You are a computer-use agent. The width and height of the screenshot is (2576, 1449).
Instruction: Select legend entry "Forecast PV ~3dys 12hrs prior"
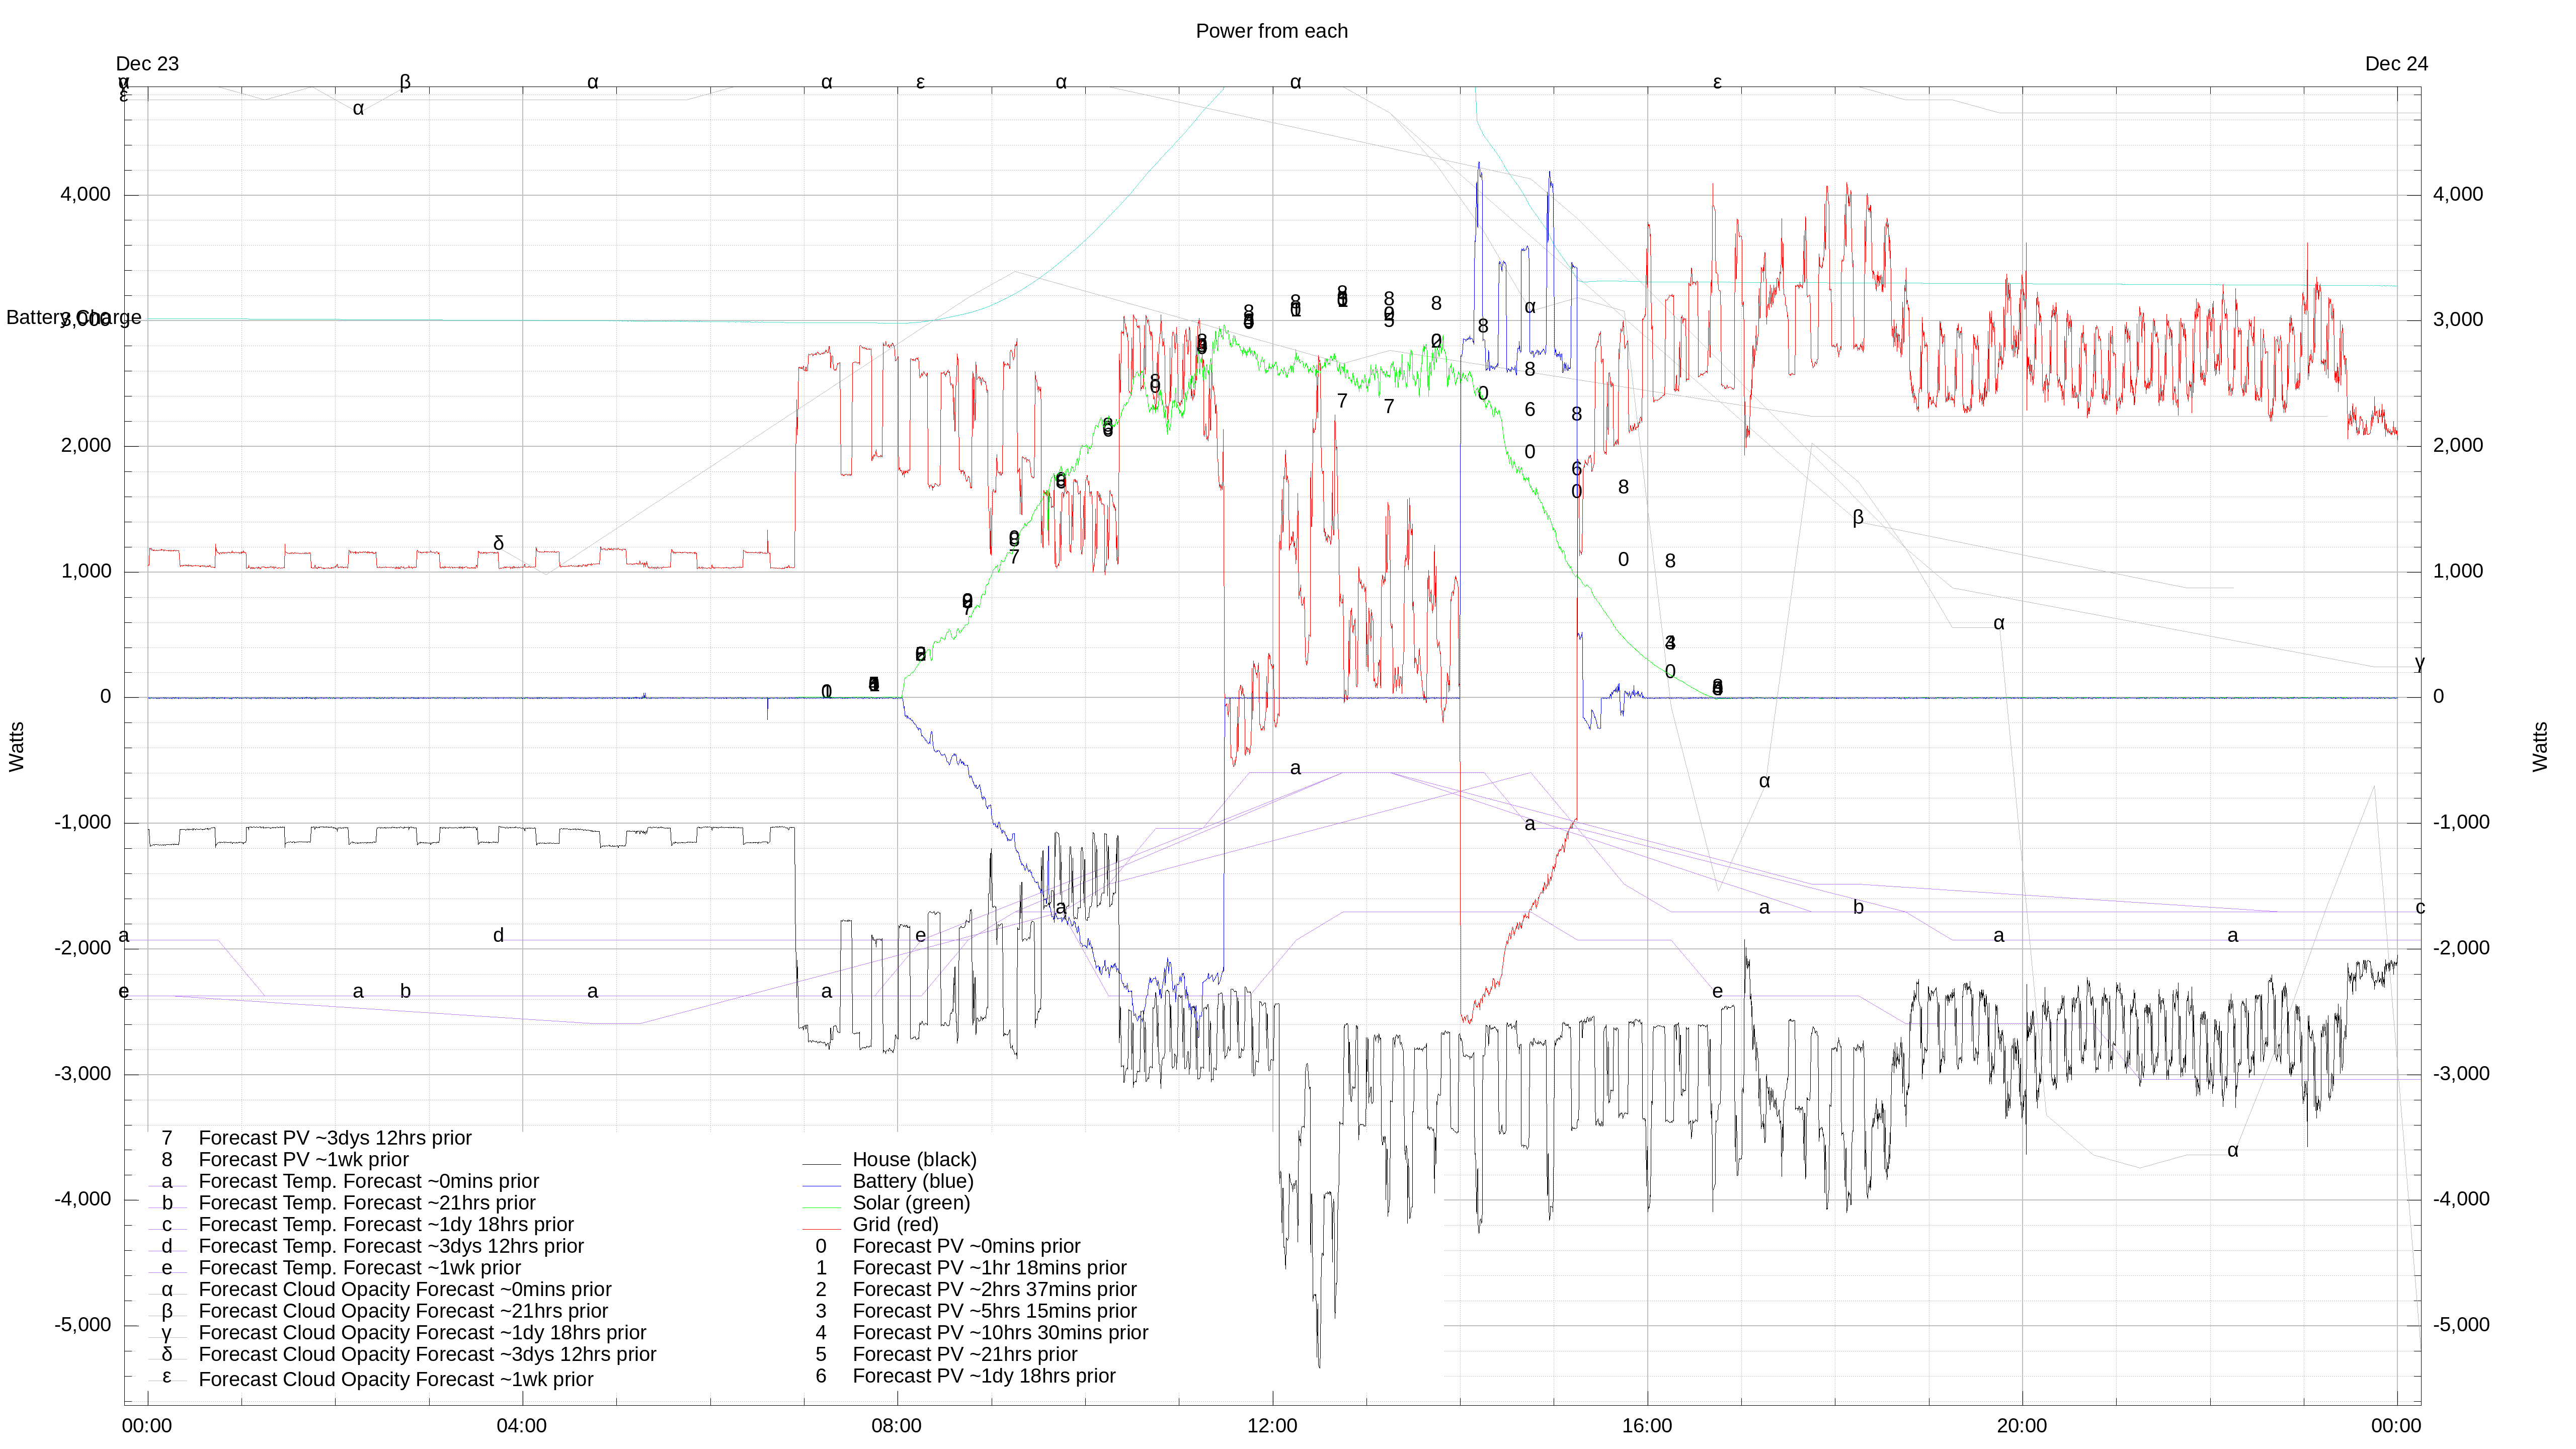pyautogui.click(x=335, y=1138)
